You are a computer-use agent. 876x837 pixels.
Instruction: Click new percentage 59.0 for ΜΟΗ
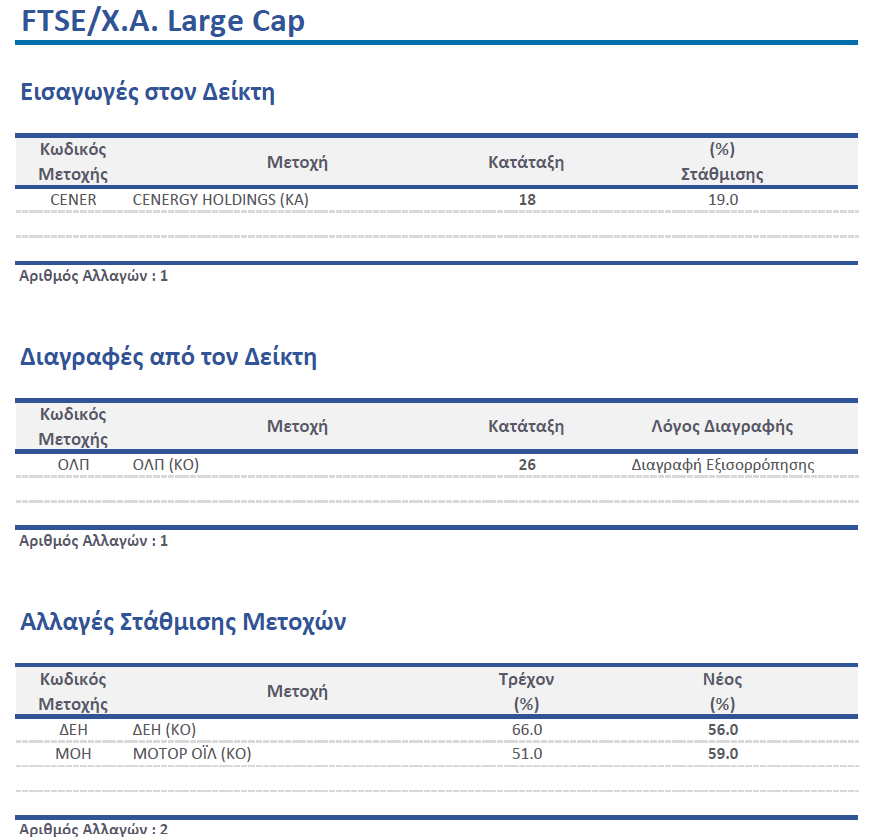(723, 754)
